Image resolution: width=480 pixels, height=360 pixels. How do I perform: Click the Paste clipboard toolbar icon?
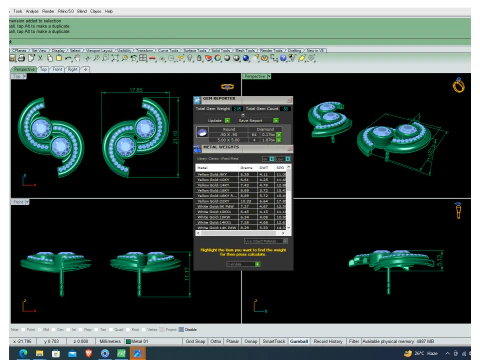[59, 58]
